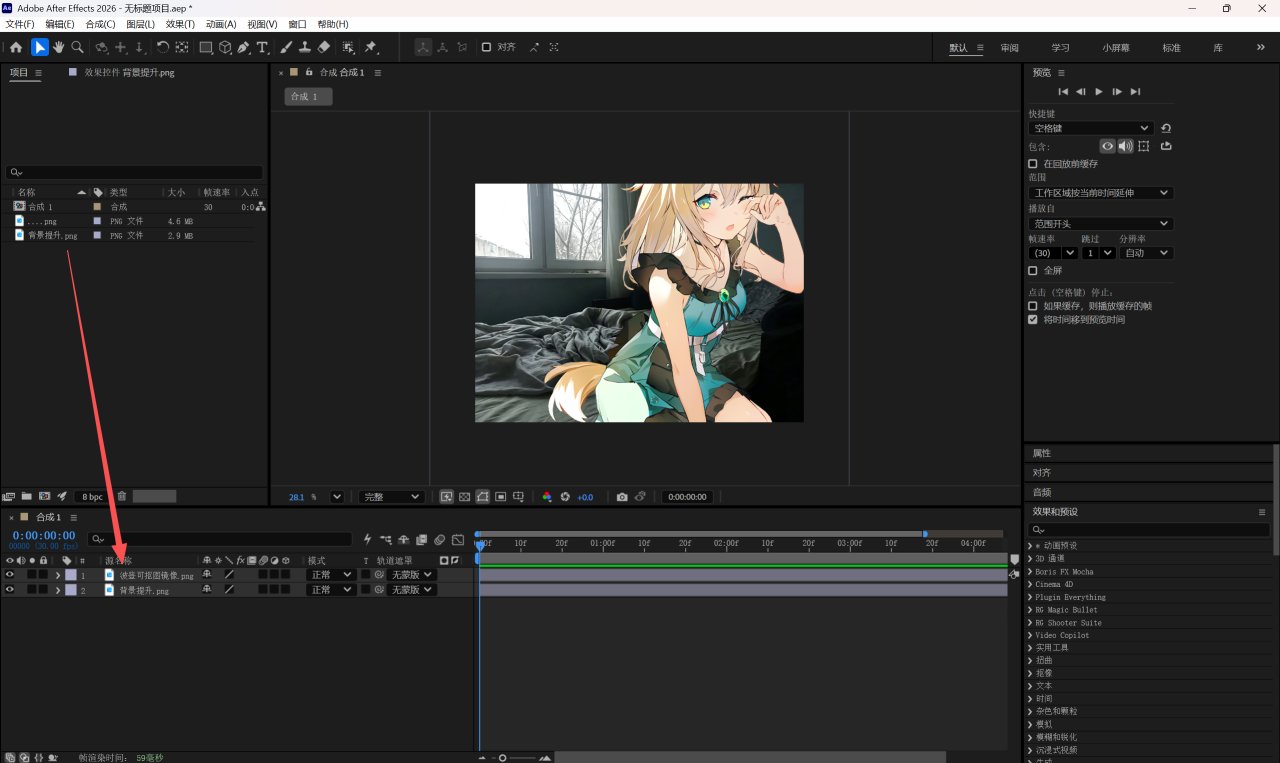Click the timeline zoom slider handle
Screen dimensions: 1280x763
click(503, 757)
